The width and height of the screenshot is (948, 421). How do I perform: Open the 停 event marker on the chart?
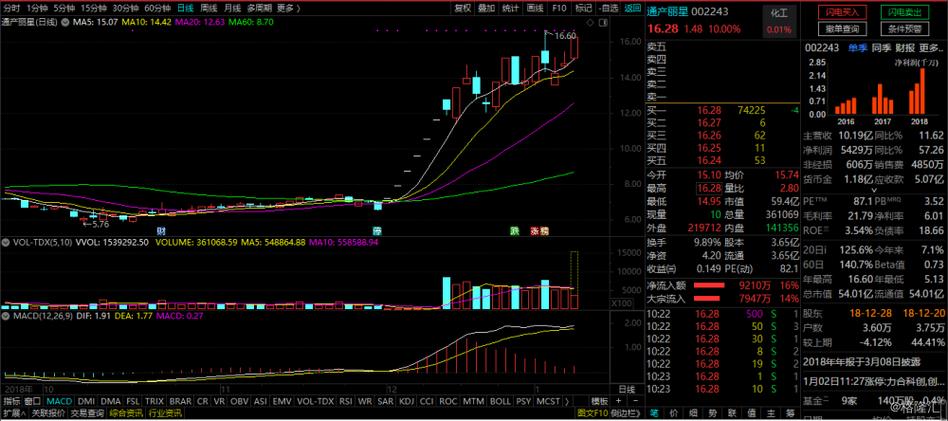(377, 230)
